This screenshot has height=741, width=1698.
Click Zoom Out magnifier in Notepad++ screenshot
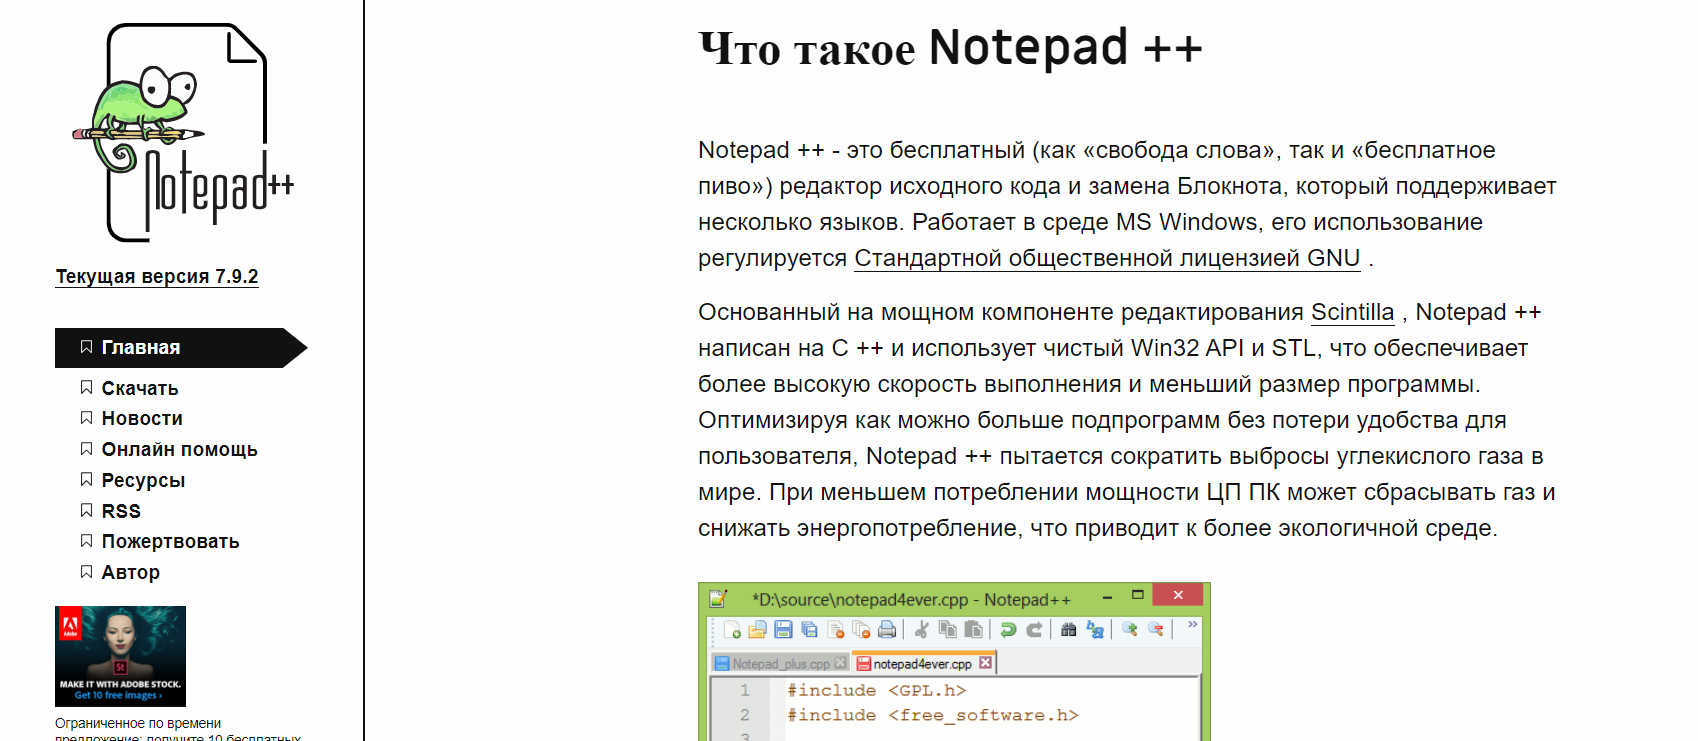pos(1156,629)
